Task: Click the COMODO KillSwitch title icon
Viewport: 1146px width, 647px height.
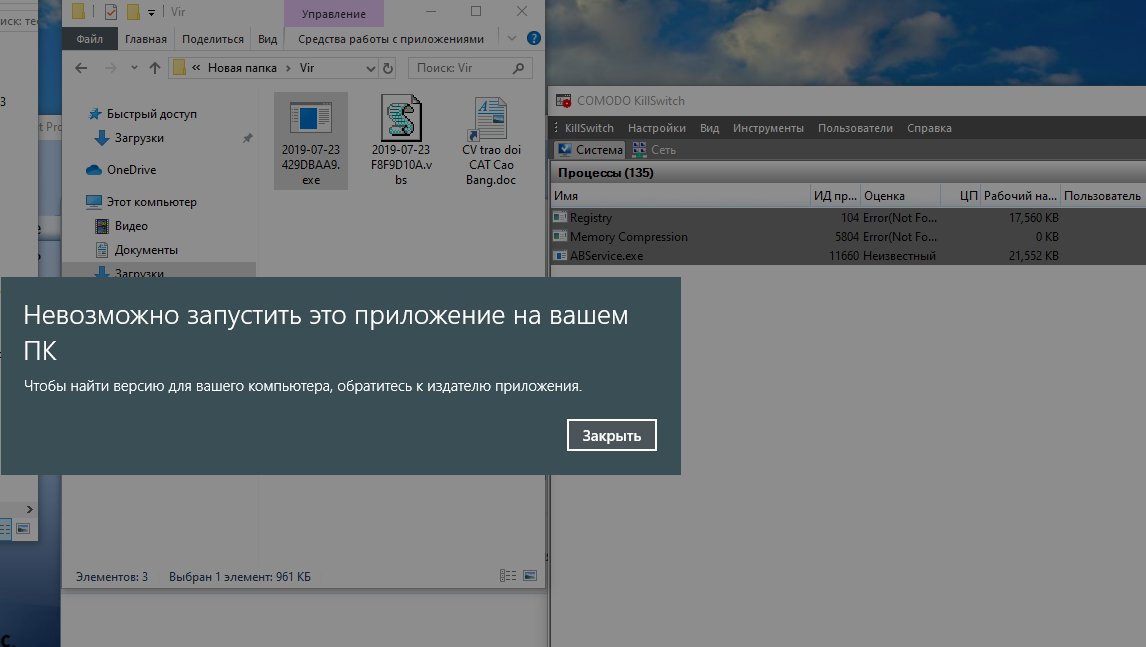Action: [563, 101]
